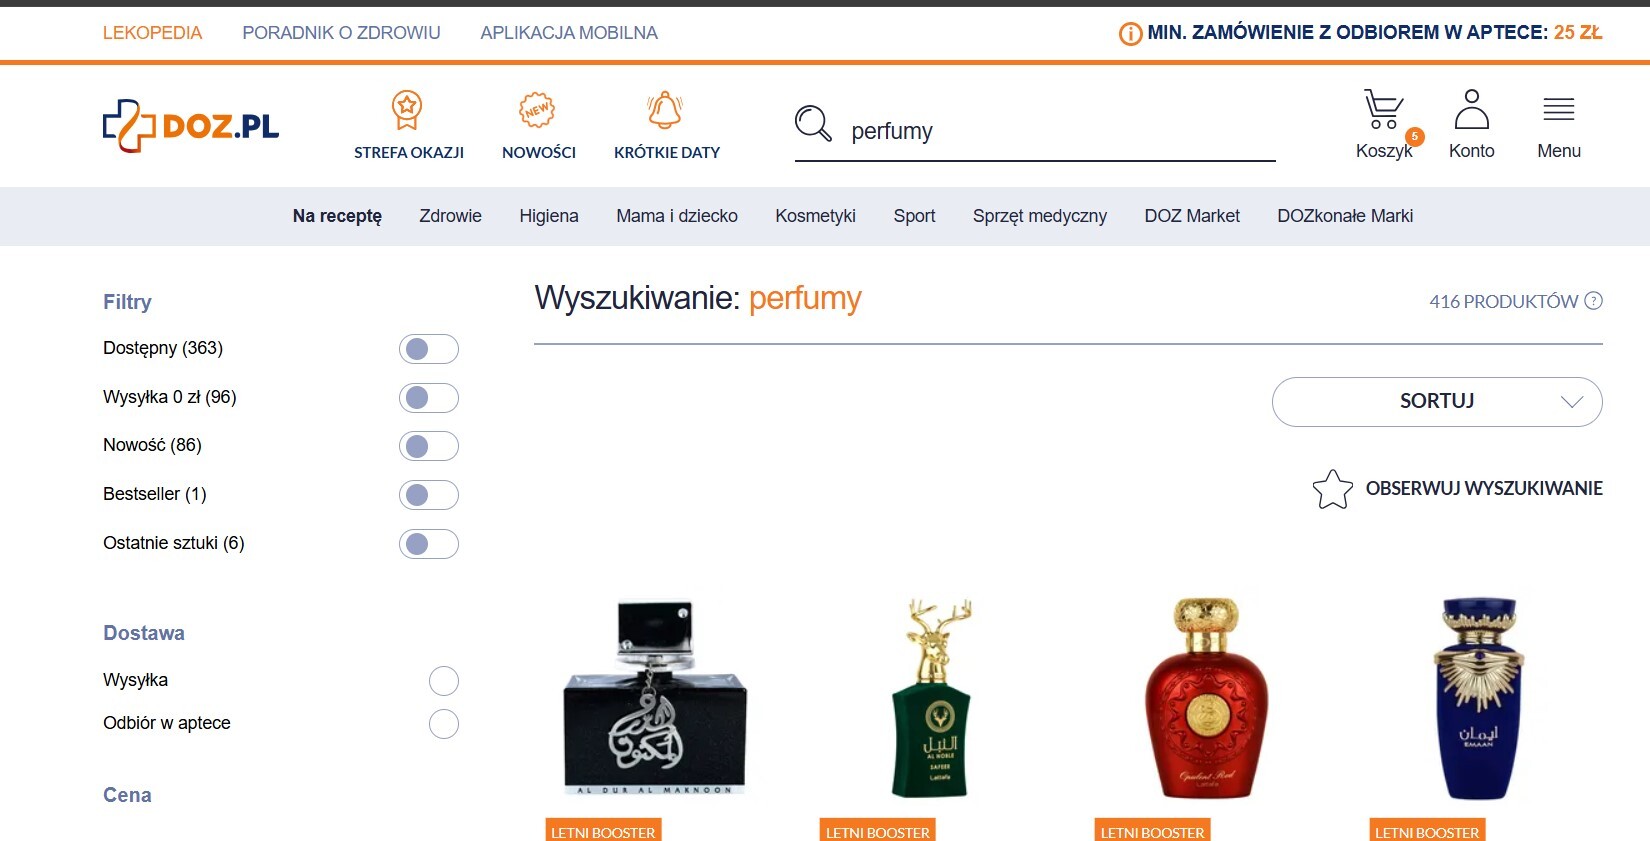Open the hamburger Menu icon

click(1558, 110)
